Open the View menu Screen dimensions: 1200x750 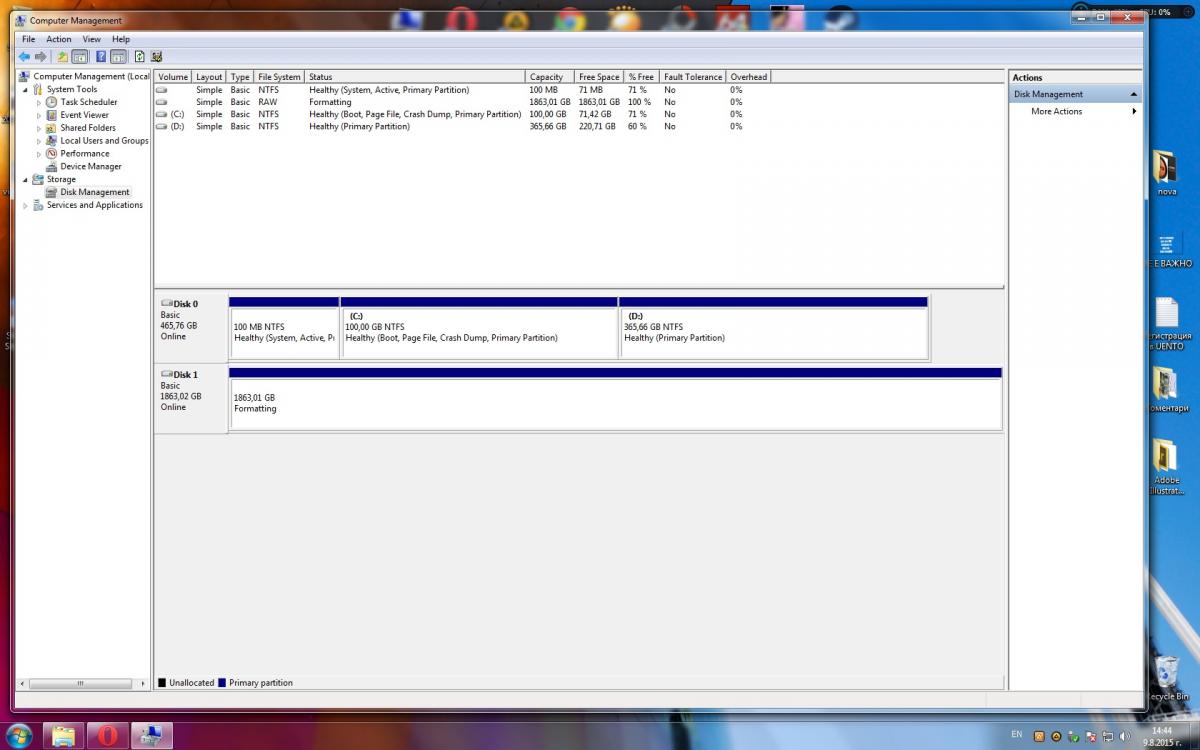[x=91, y=39]
